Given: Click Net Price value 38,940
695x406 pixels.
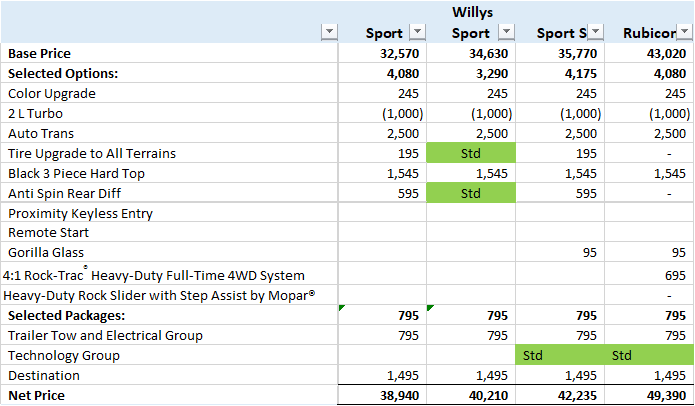Looking at the screenshot, I should pyautogui.click(x=399, y=395).
